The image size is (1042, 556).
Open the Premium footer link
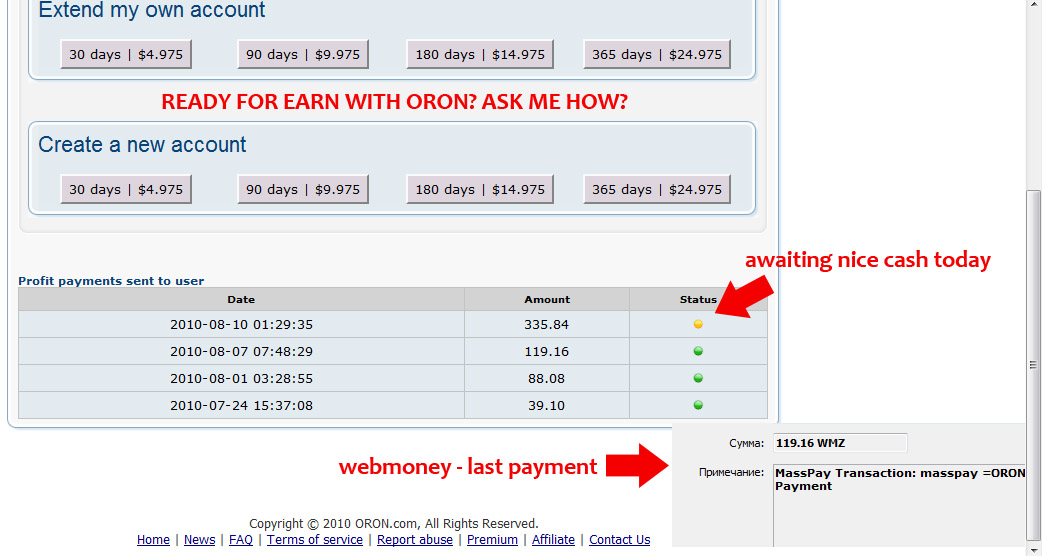click(492, 539)
